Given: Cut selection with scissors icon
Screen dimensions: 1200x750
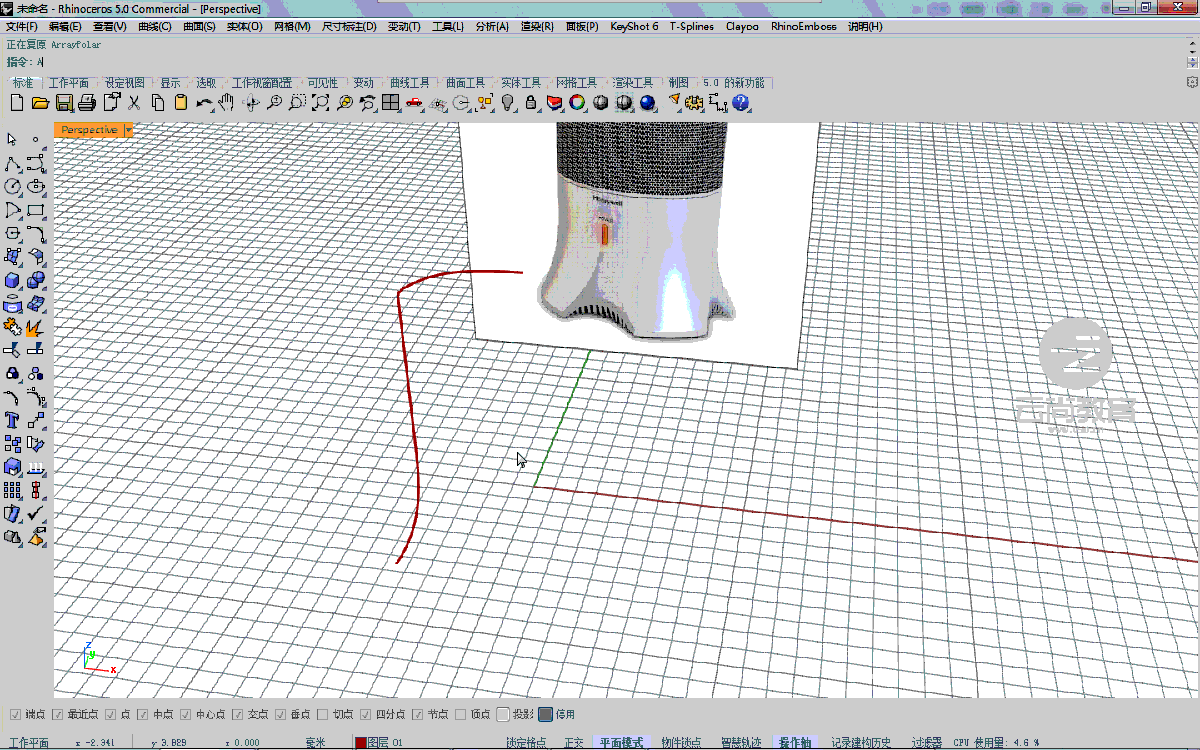Looking at the screenshot, I should [x=133, y=102].
